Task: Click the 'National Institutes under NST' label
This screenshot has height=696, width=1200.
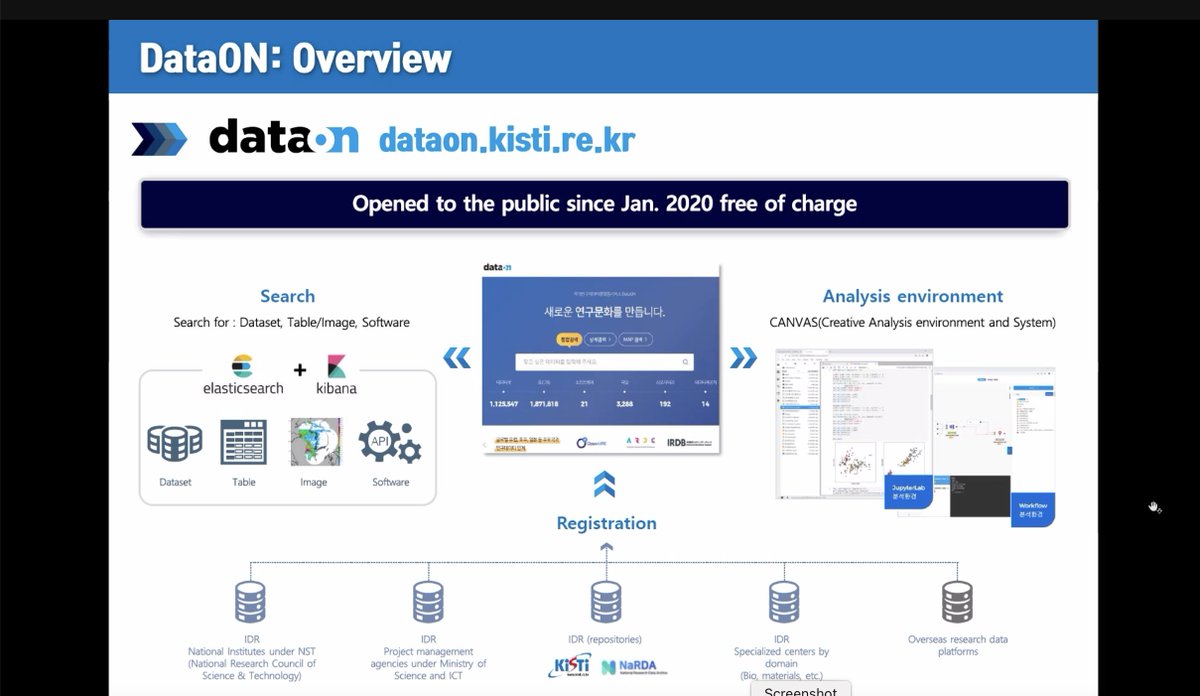Action: pos(251,657)
